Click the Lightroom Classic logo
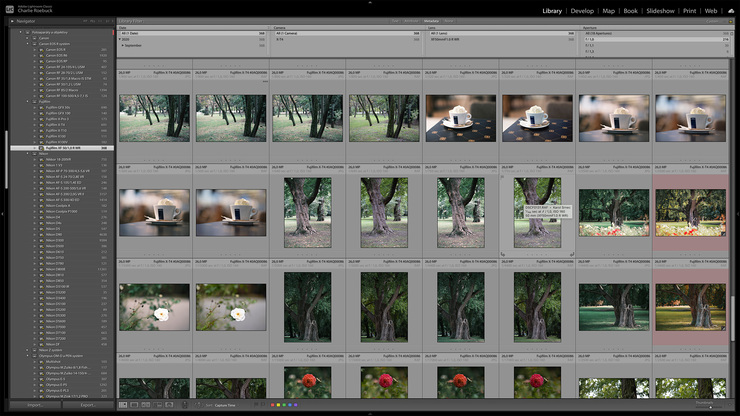Image resolution: width=740 pixels, height=416 pixels. [9, 9]
